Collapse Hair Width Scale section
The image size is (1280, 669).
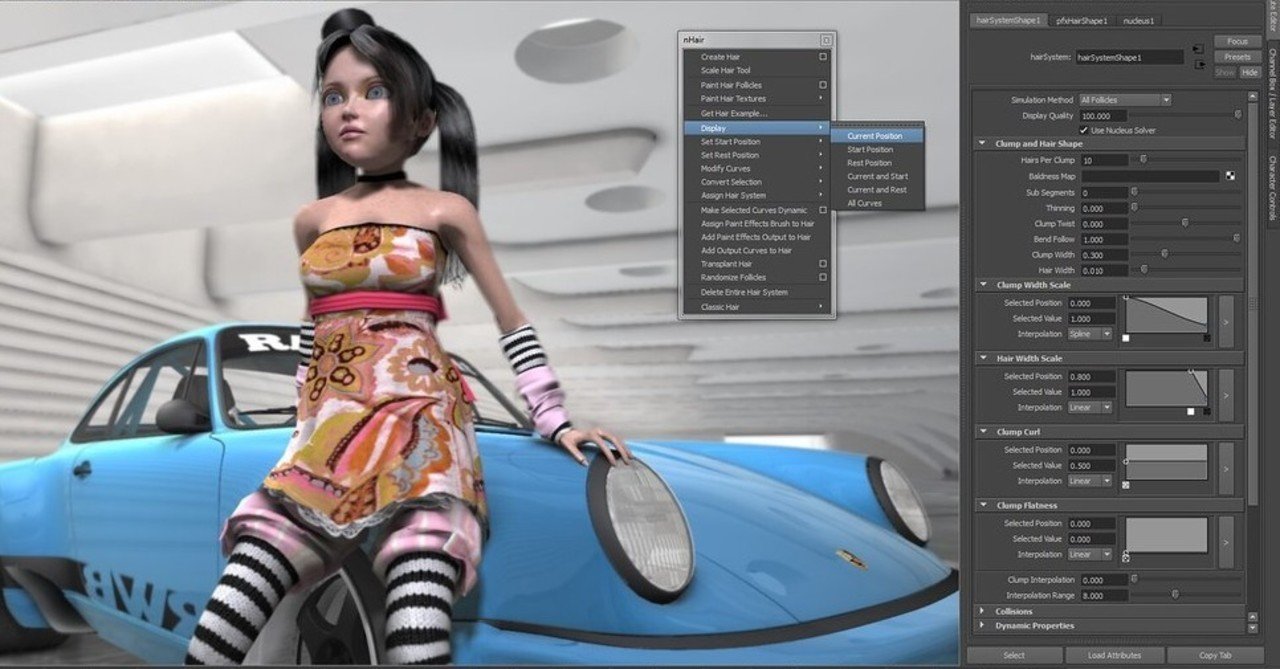tap(982, 358)
